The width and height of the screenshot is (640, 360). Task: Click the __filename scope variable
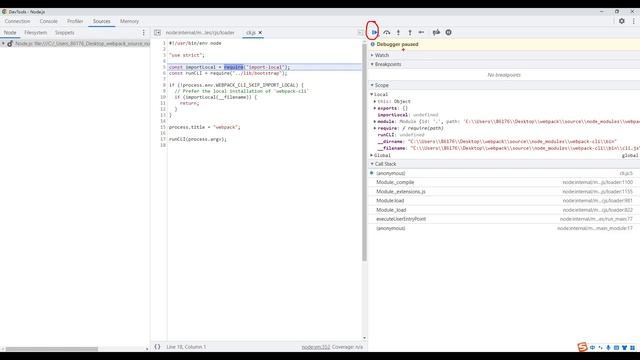[392, 148]
